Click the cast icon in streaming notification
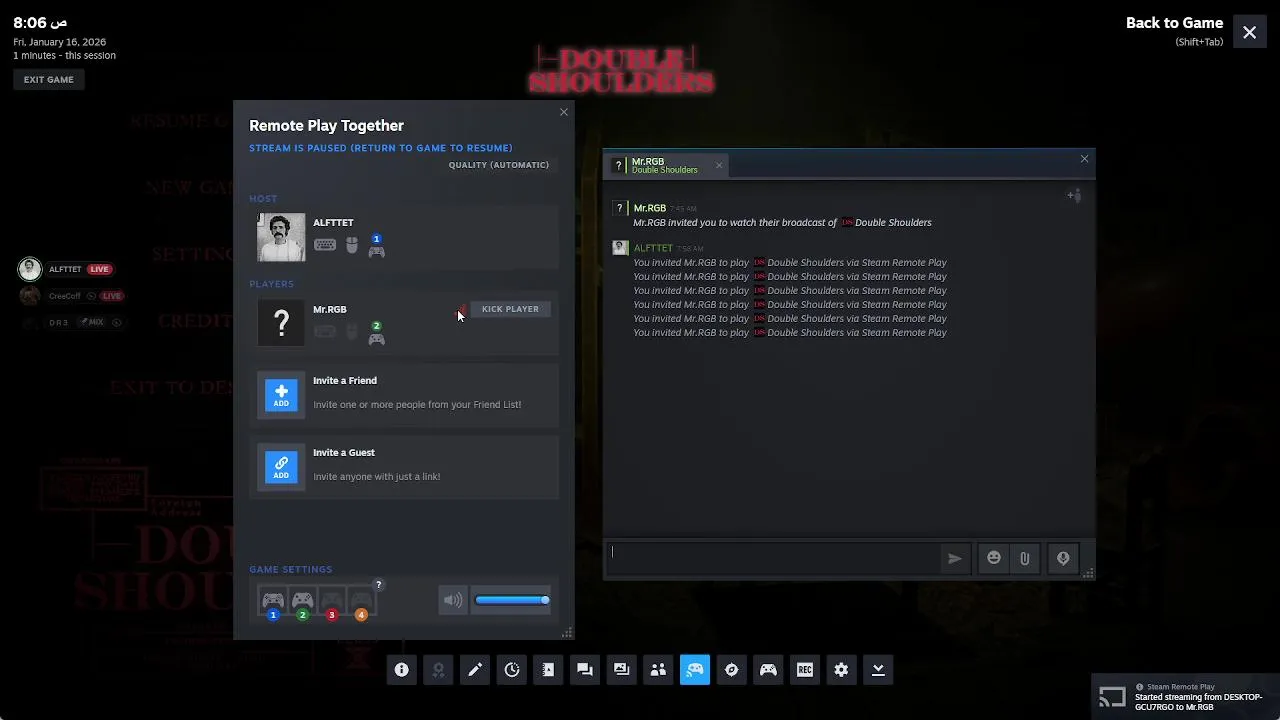Viewport: 1280px width, 720px height. pyautogui.click(x=1112, y=697)
